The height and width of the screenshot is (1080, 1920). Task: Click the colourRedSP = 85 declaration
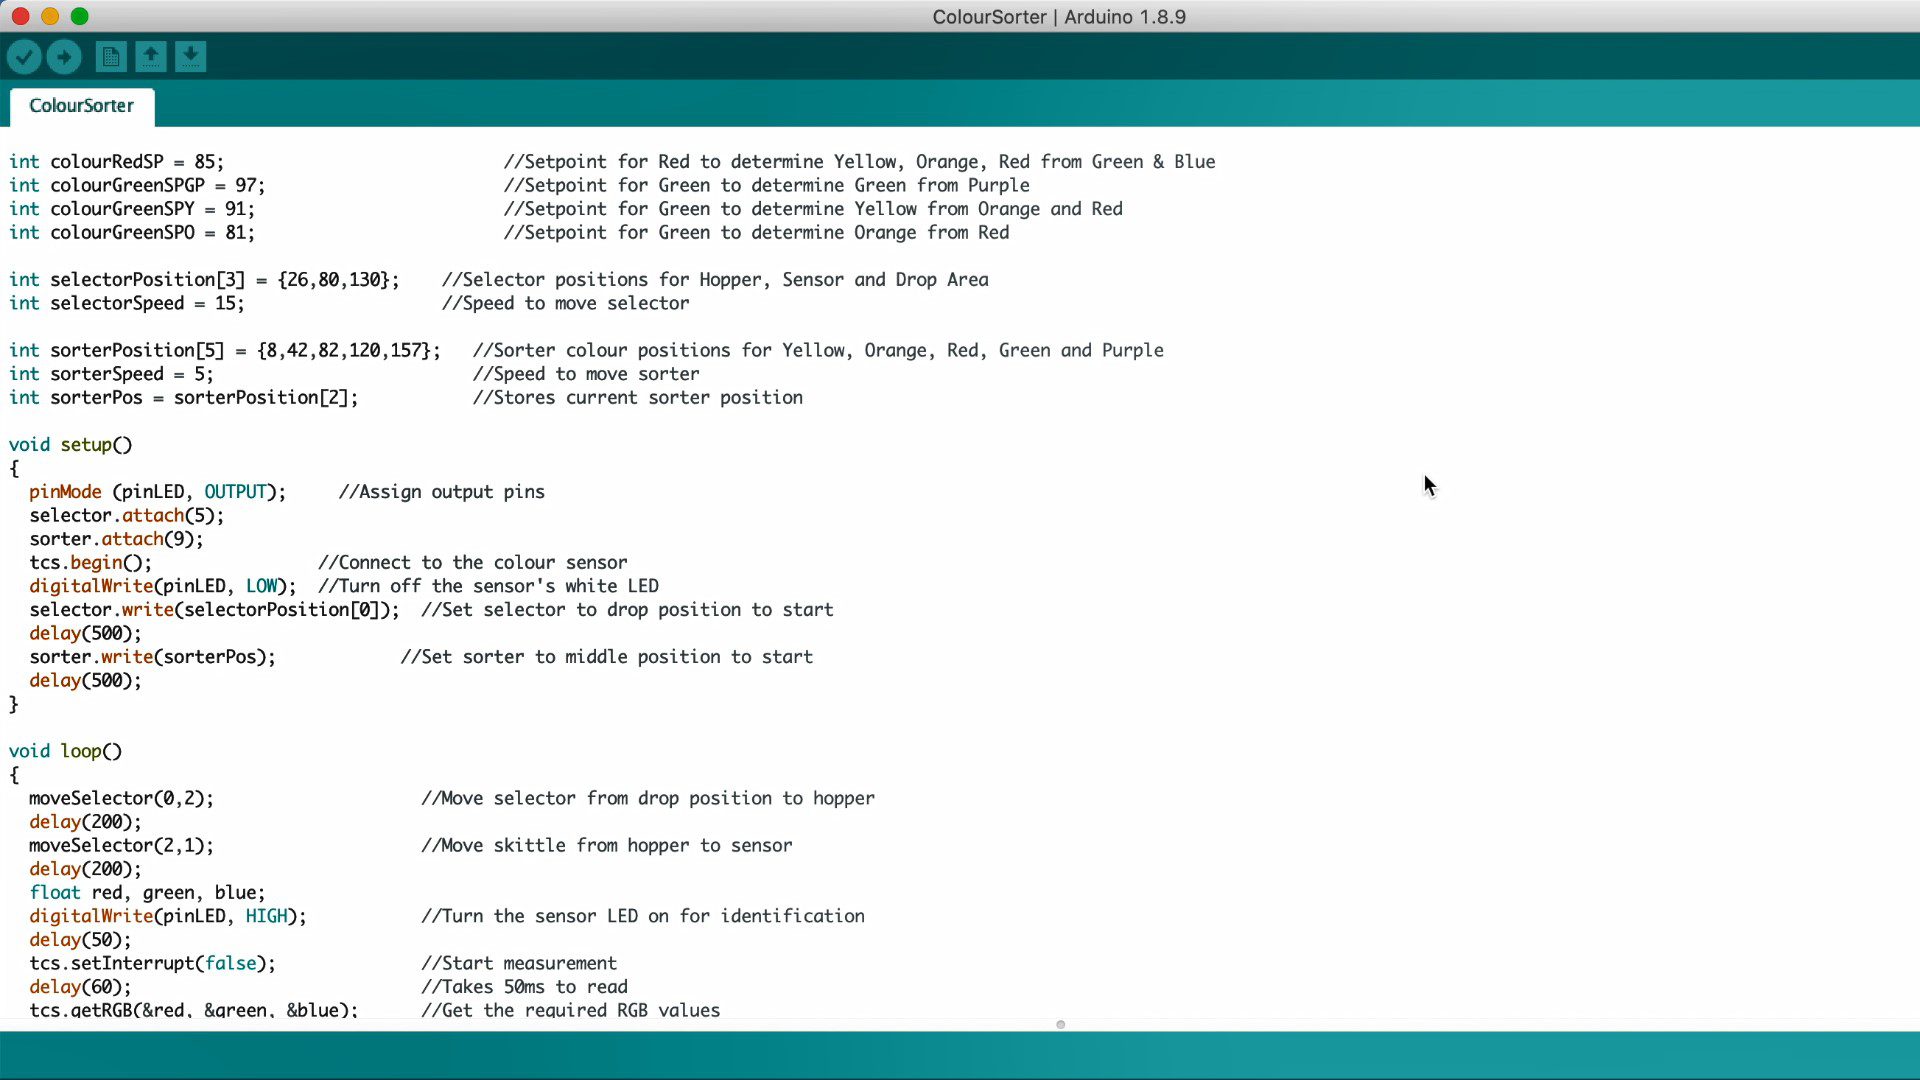(x=116, y=162)
